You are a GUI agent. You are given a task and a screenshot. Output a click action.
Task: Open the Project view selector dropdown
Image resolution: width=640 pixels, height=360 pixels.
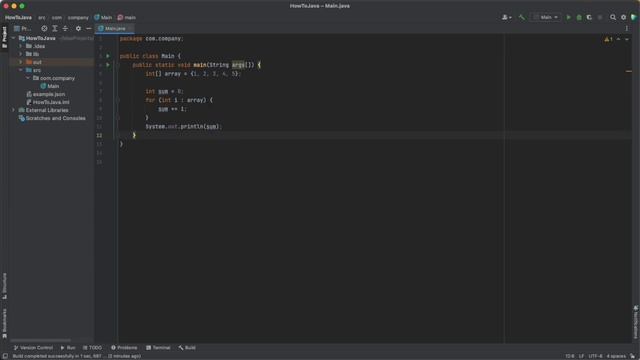coord(23,29)
